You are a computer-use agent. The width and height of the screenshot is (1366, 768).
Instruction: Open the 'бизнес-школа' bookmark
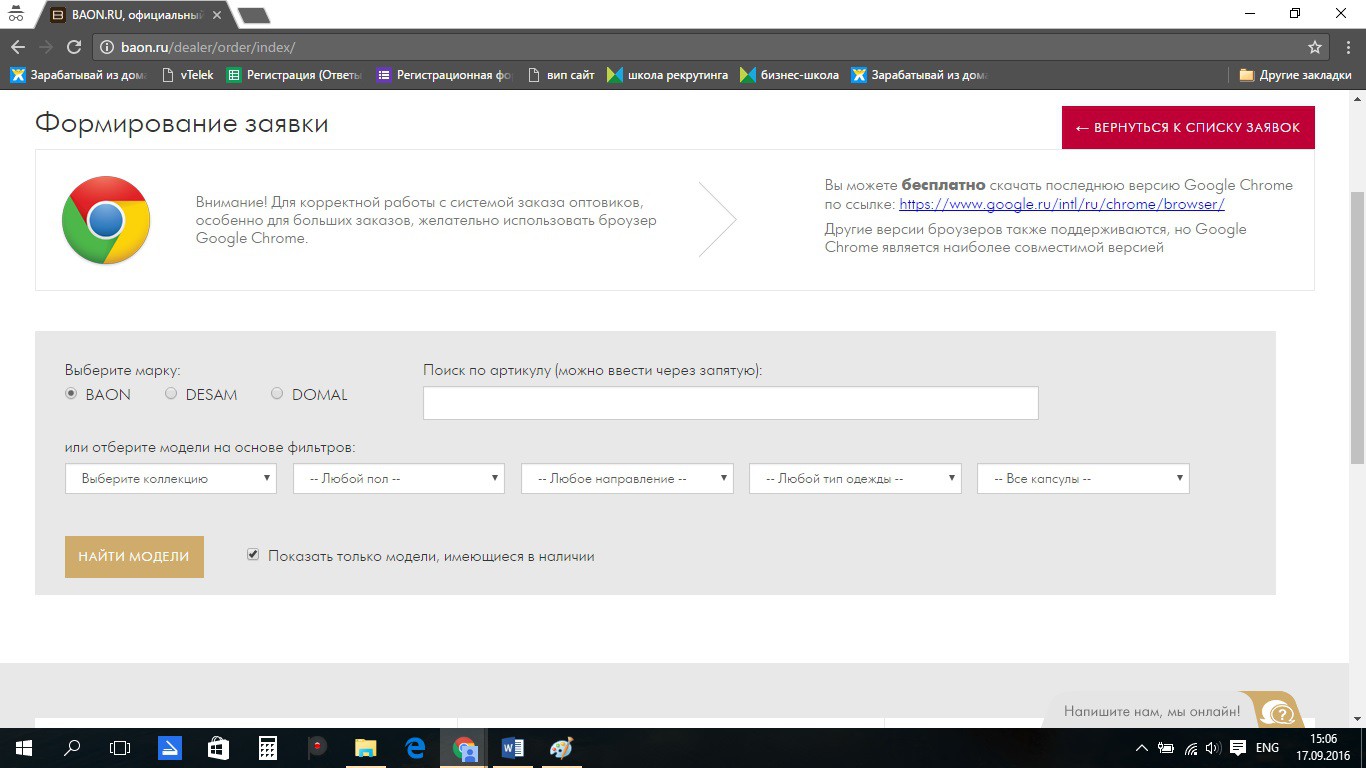(x=790, y=75)
